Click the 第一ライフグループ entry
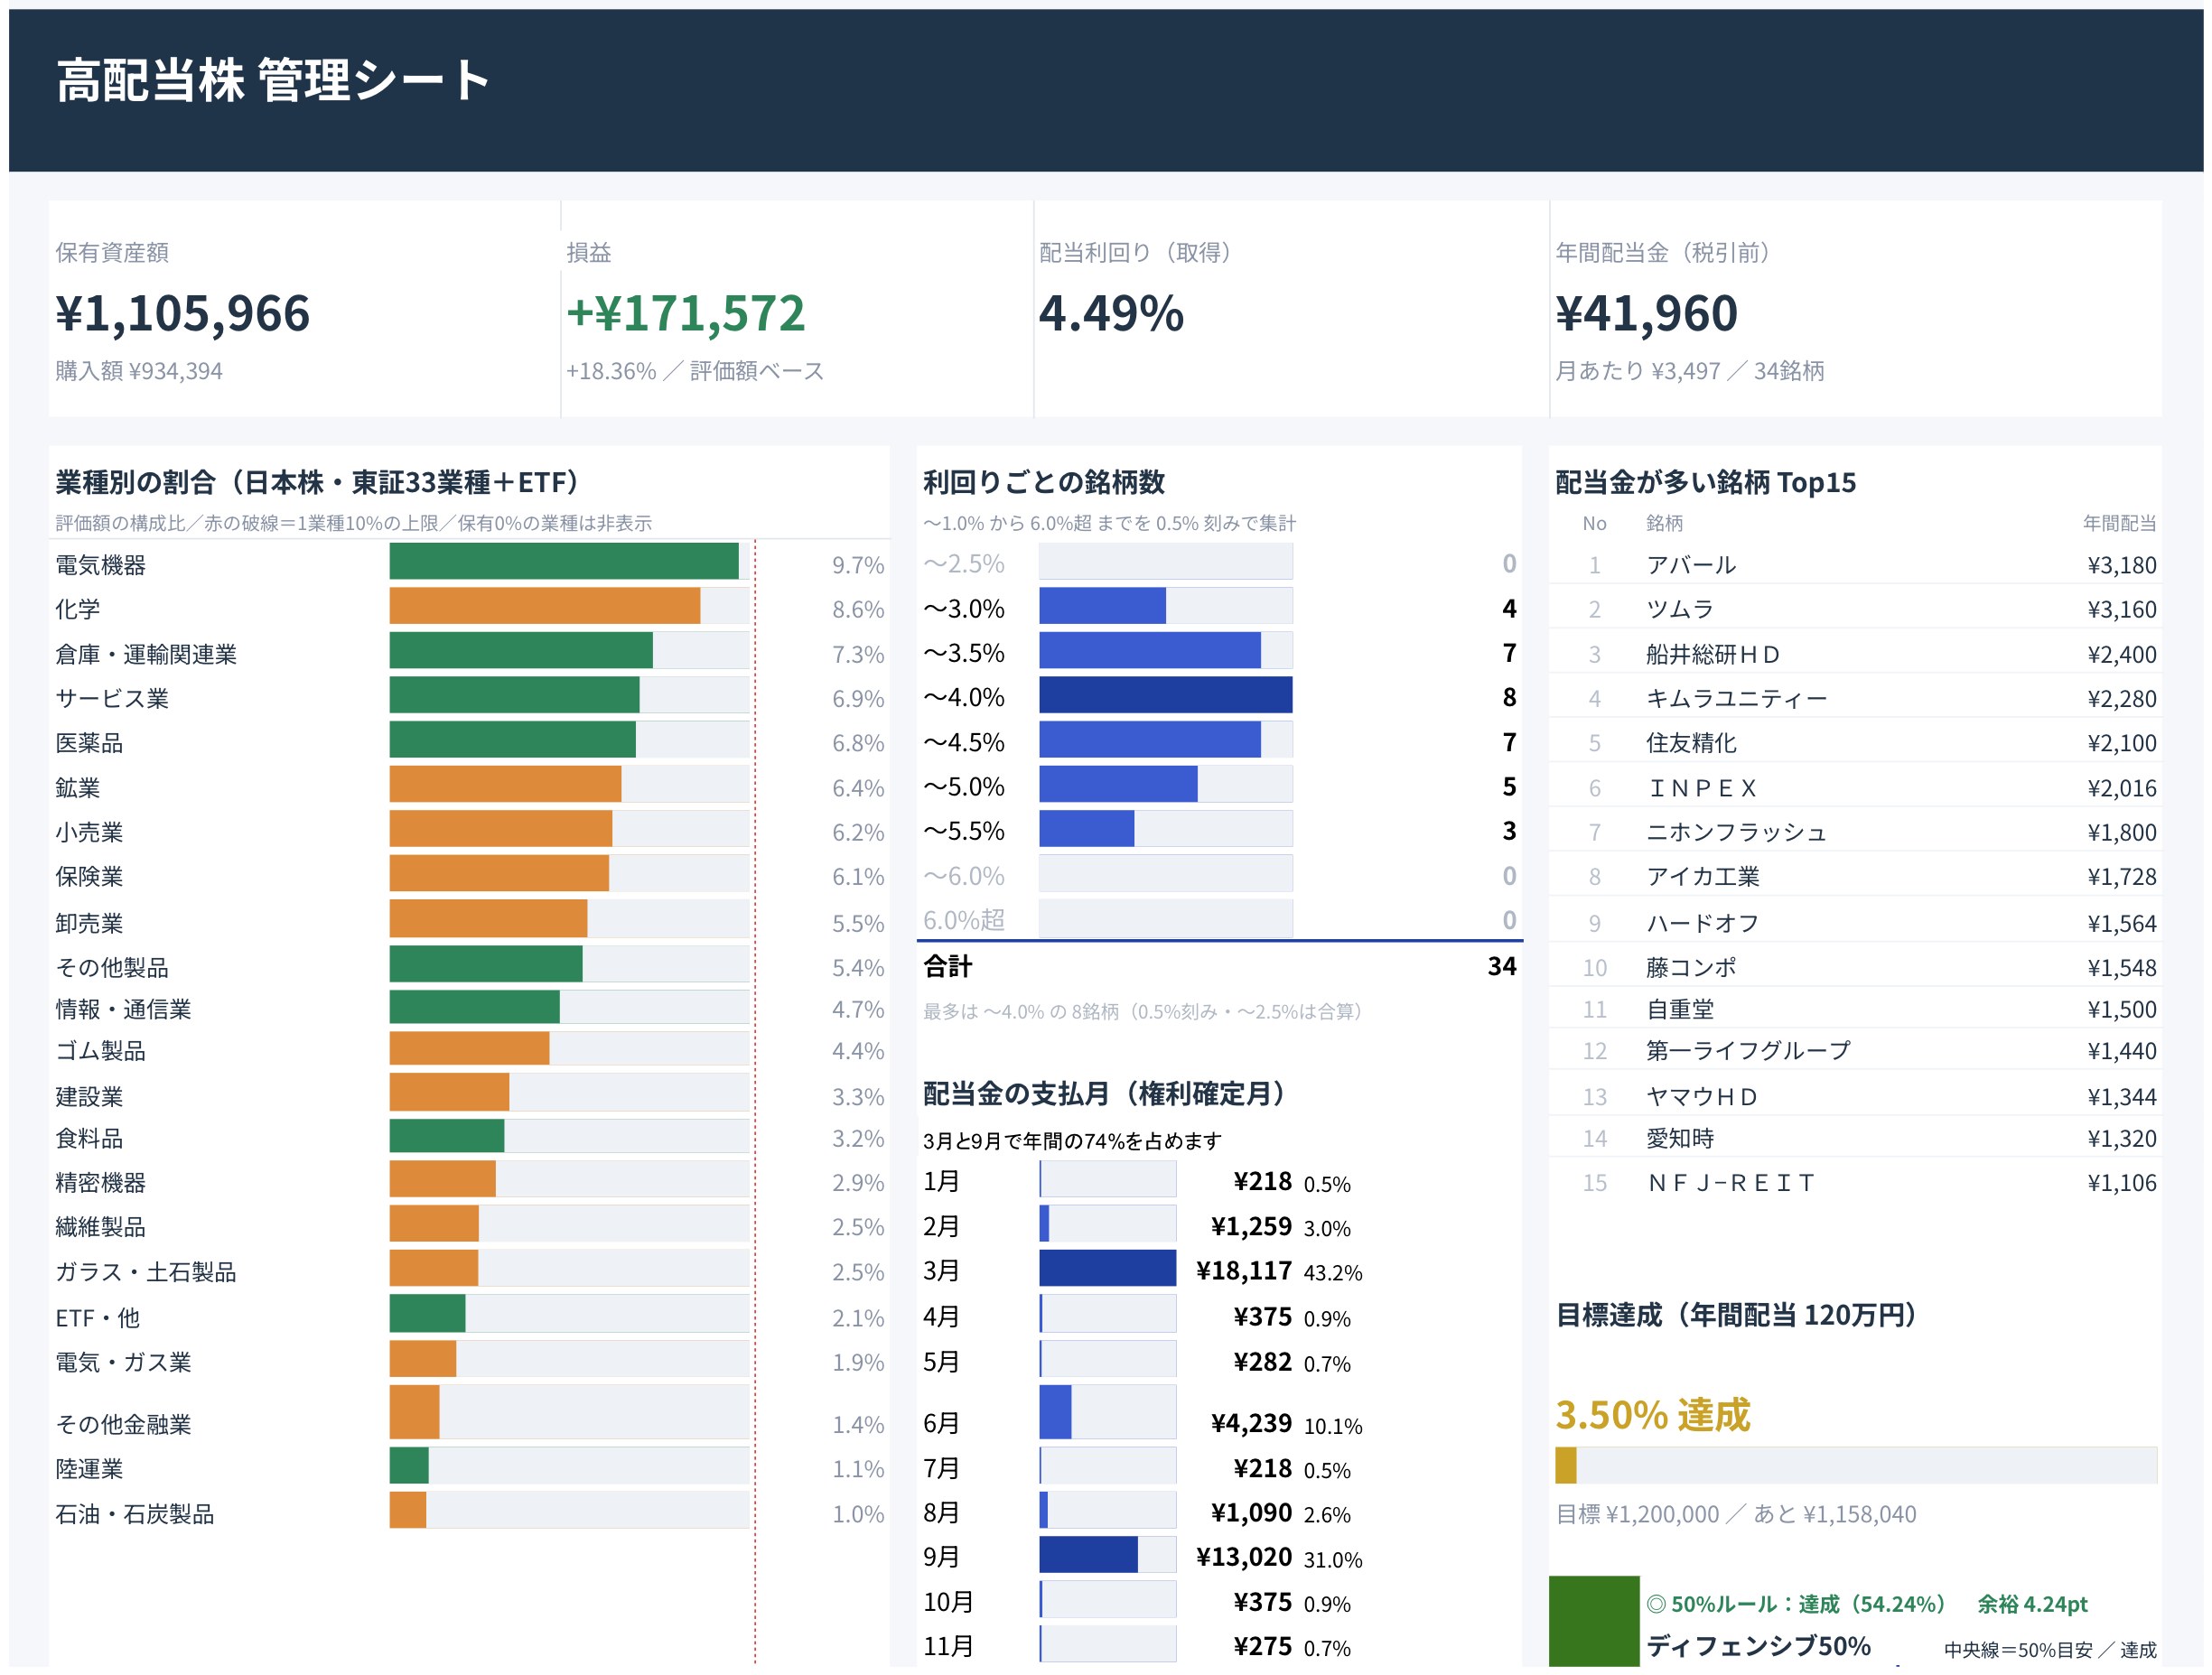This screenshot has width=2212, height=1675. click(x=1749, y=1050)
